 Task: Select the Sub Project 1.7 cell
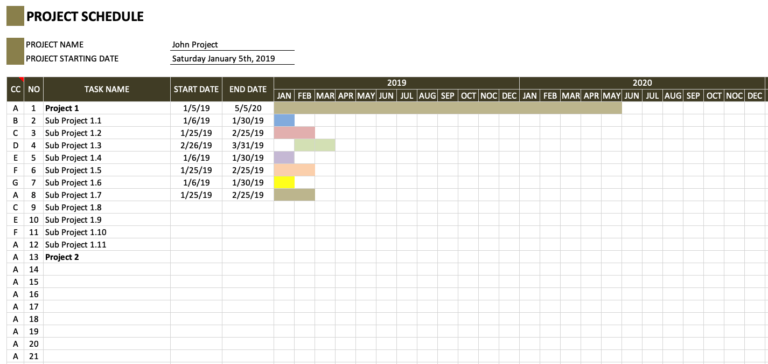coord(107,195)
